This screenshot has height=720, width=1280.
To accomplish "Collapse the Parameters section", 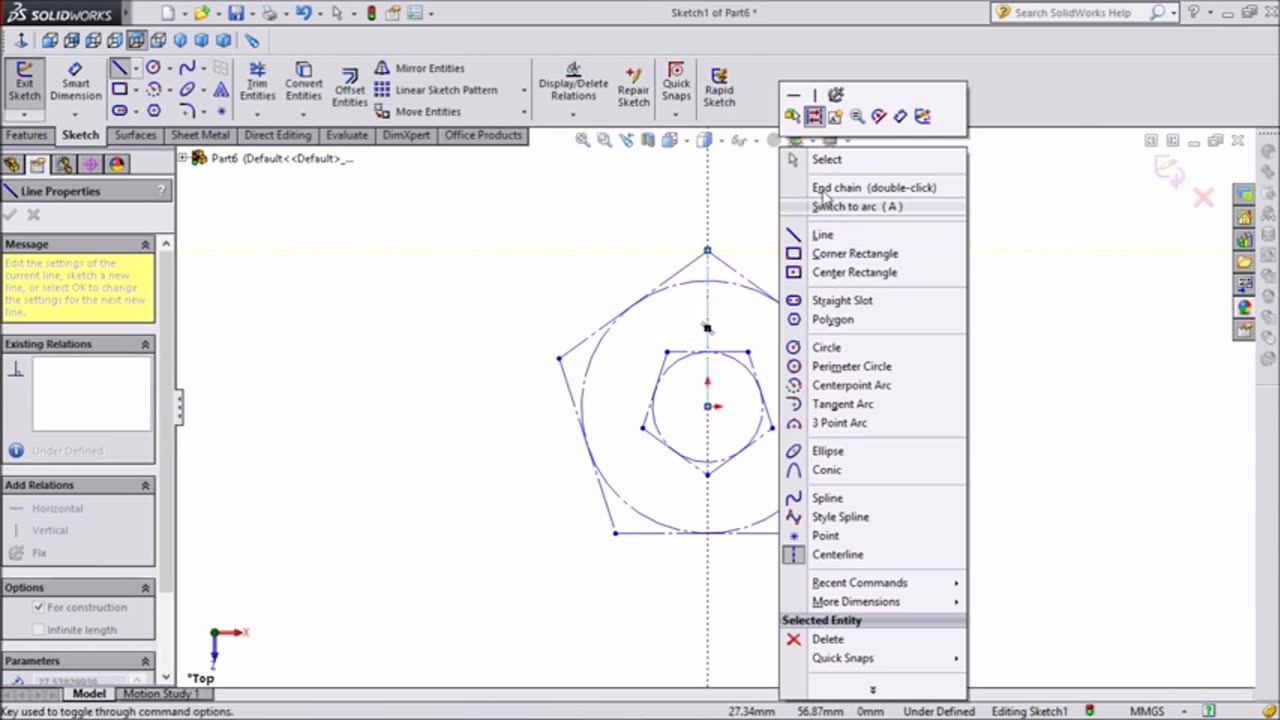I will tap(145, 661).
